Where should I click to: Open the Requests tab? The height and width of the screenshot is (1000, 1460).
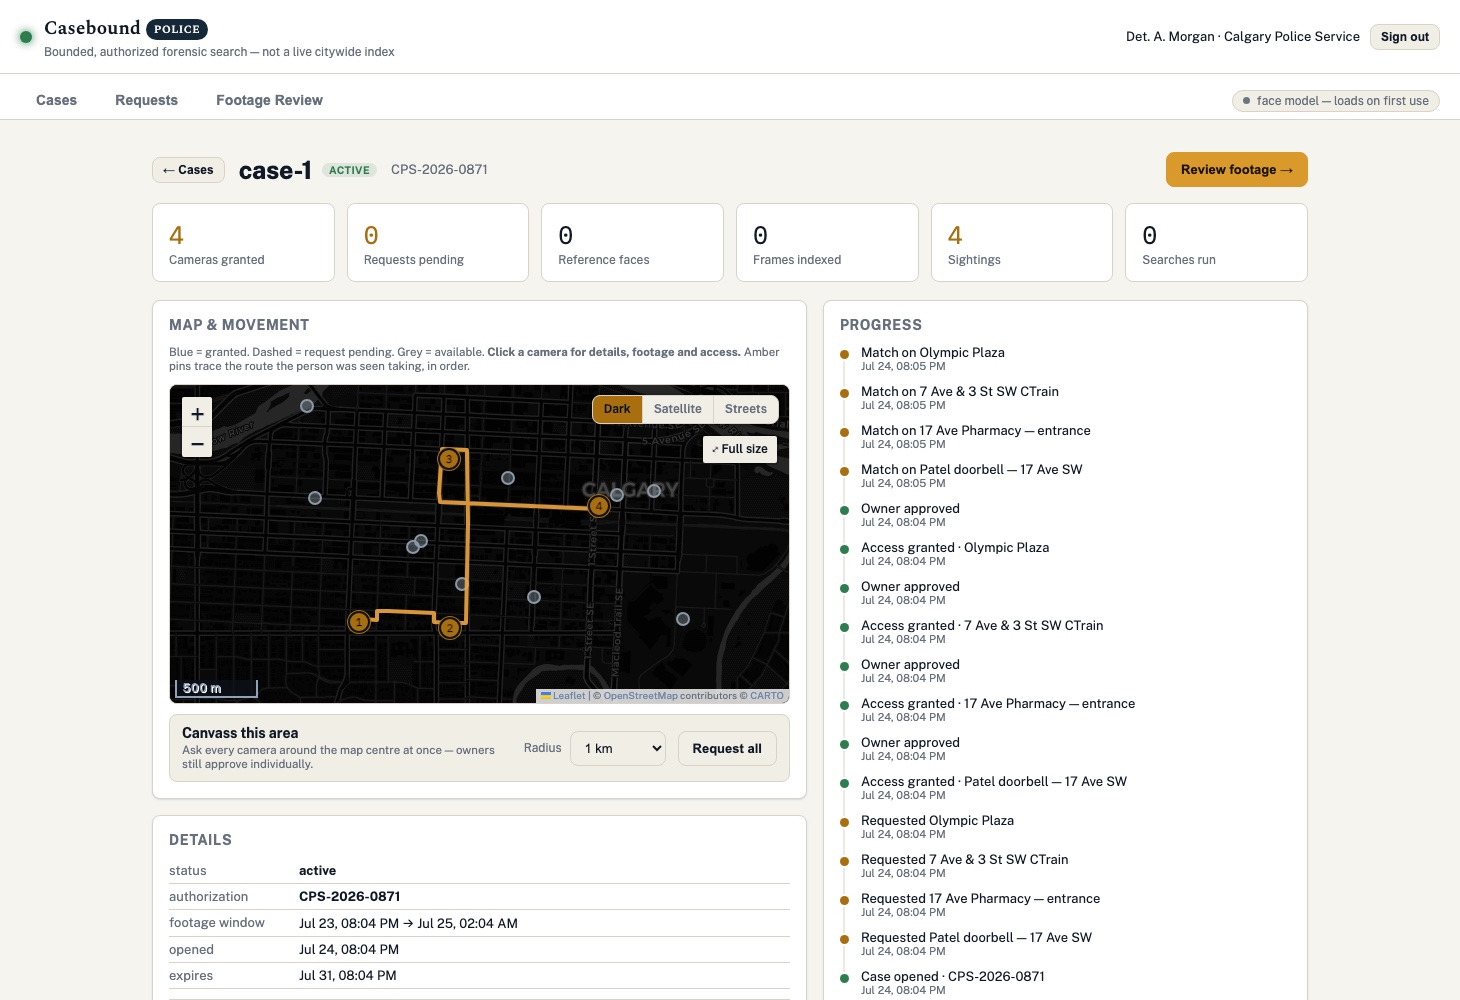click(x=146, y=100)
